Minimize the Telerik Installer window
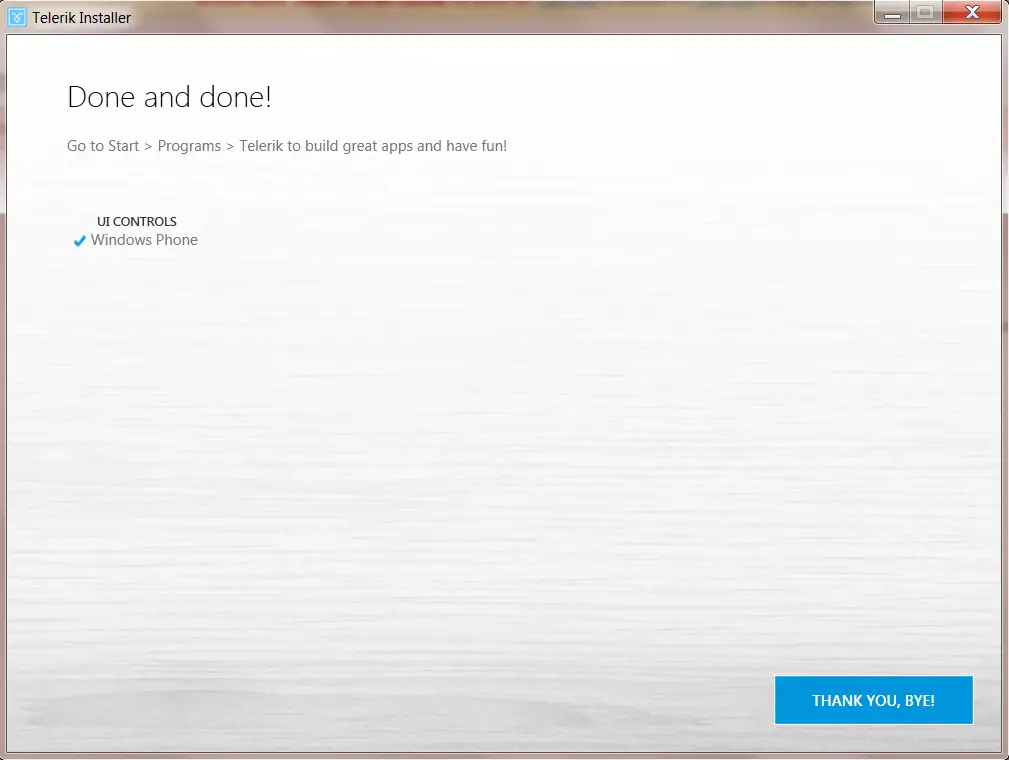Image resolution: width=1009 pixels, height=760 pixels. point(892,13)
